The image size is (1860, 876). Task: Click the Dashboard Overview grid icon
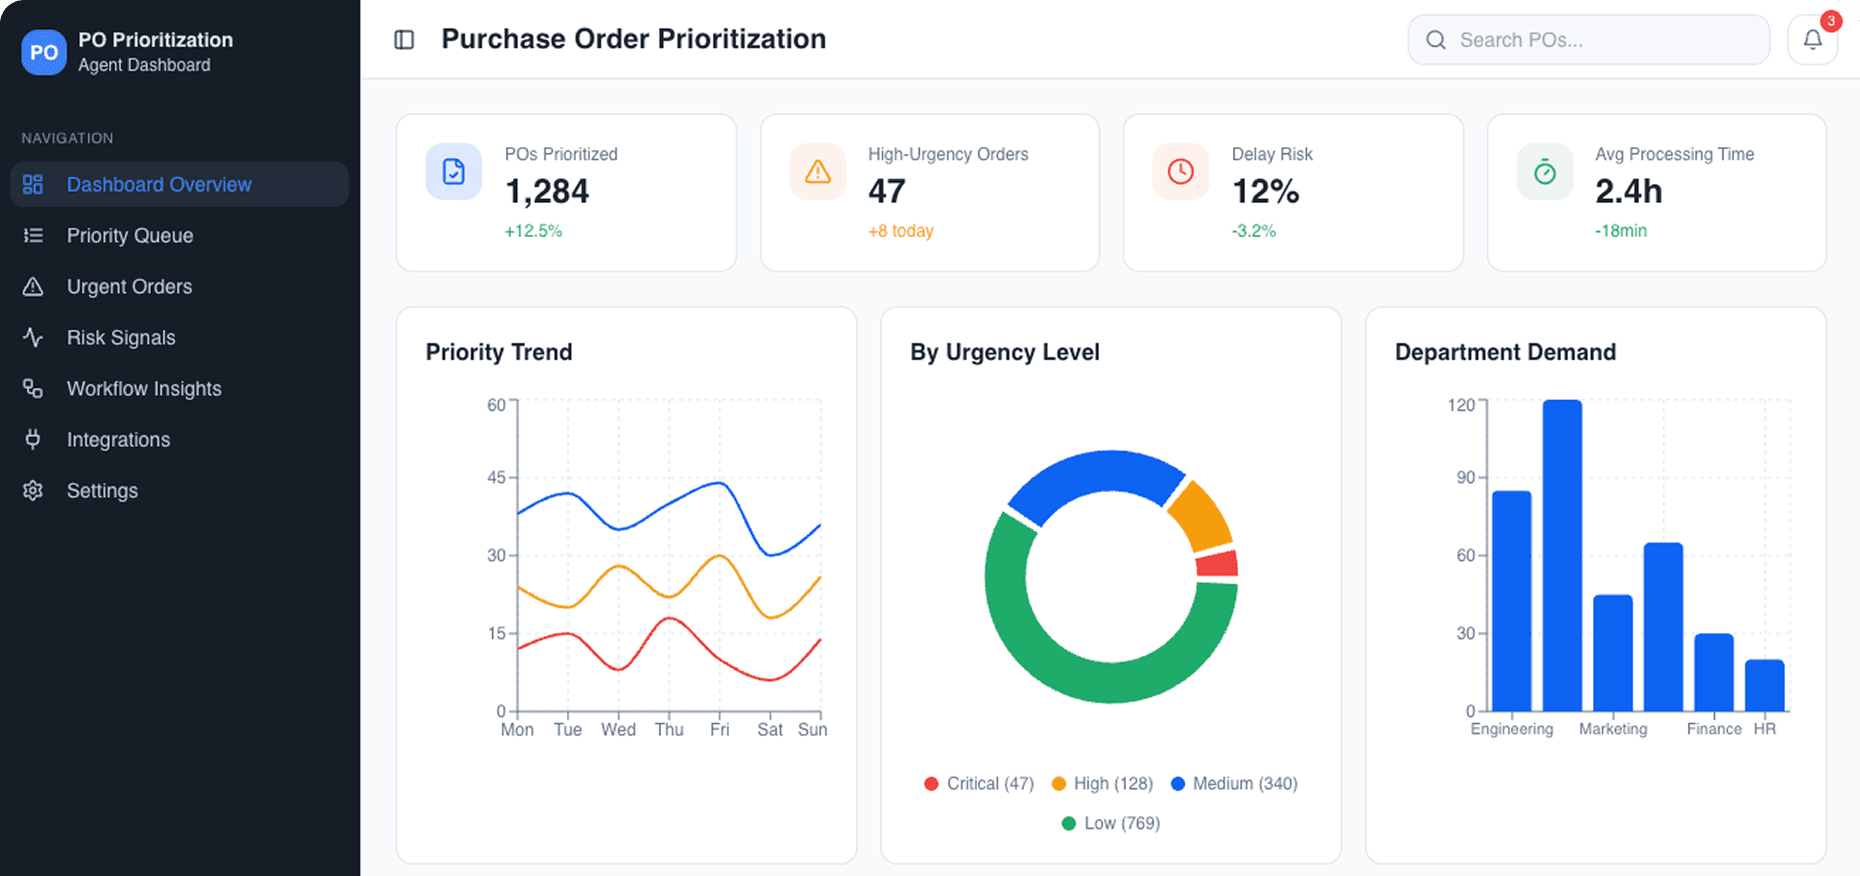tap(33, 184)
